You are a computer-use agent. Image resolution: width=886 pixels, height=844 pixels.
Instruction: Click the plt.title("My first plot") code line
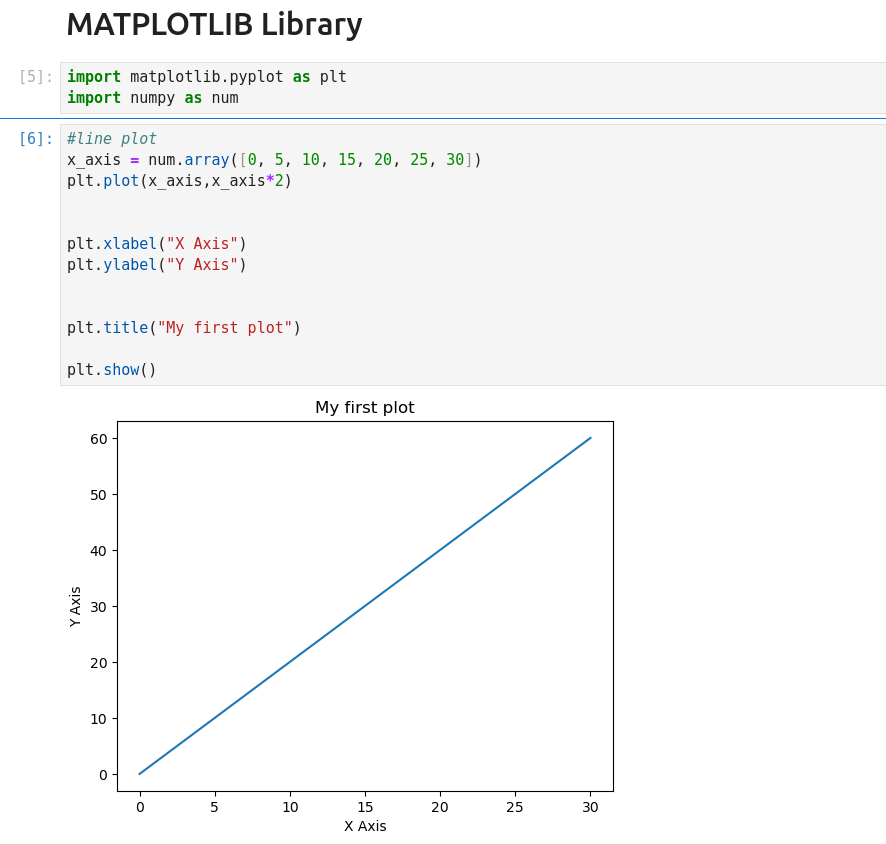pyautogui.click(x=183, y=328)
